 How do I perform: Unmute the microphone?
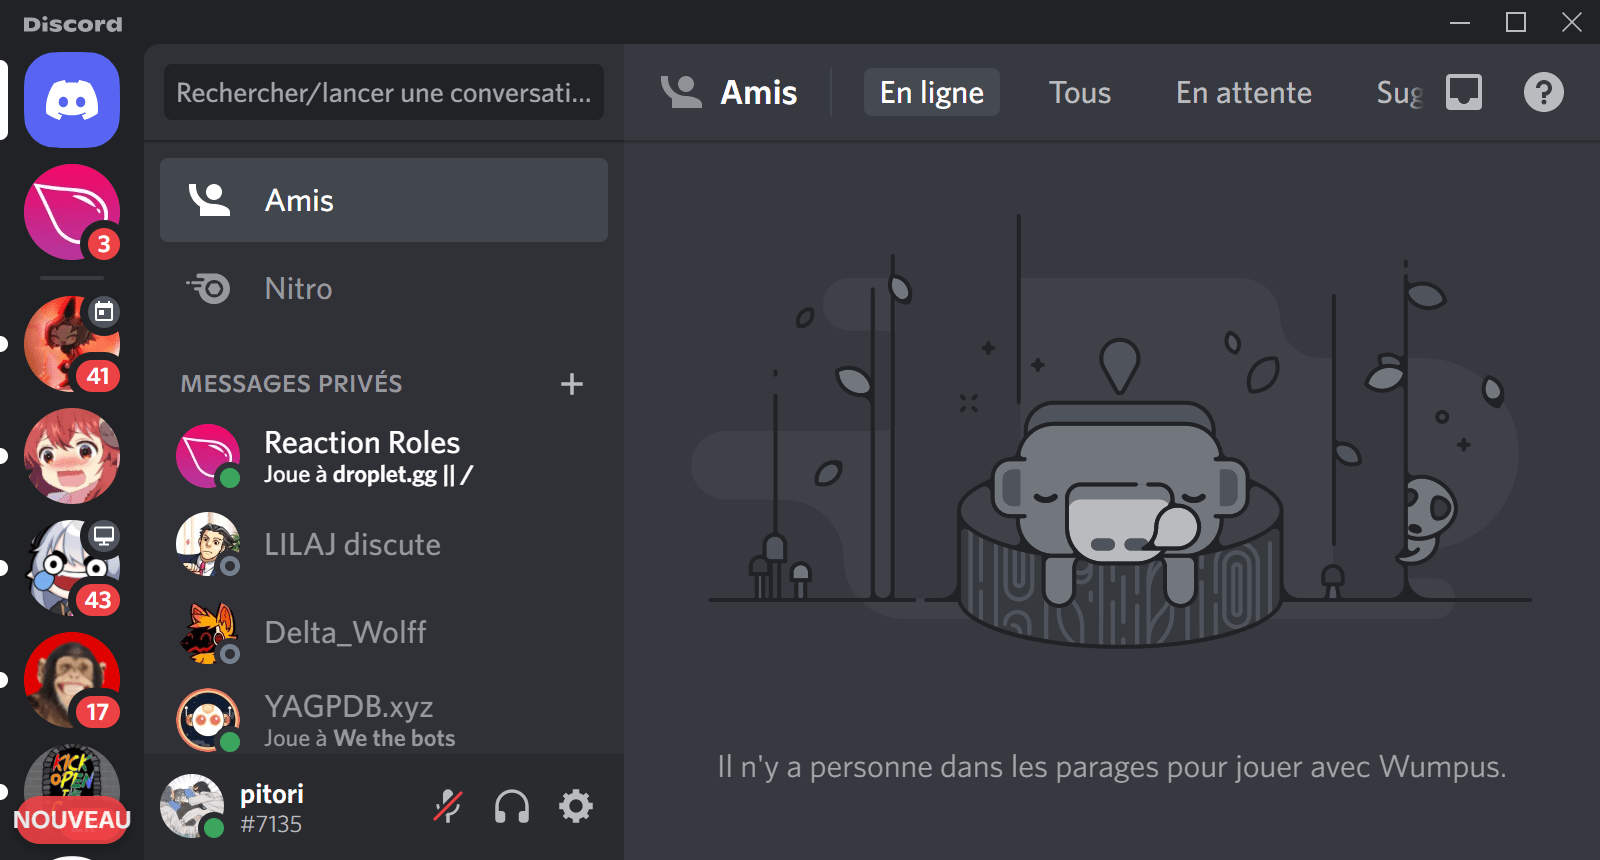[x=448, y=806]
